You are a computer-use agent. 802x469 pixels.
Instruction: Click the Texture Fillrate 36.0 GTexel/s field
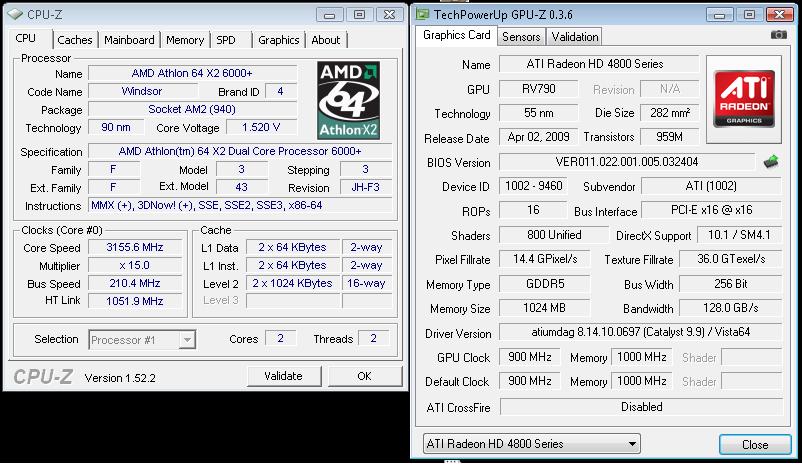point(730,259)
